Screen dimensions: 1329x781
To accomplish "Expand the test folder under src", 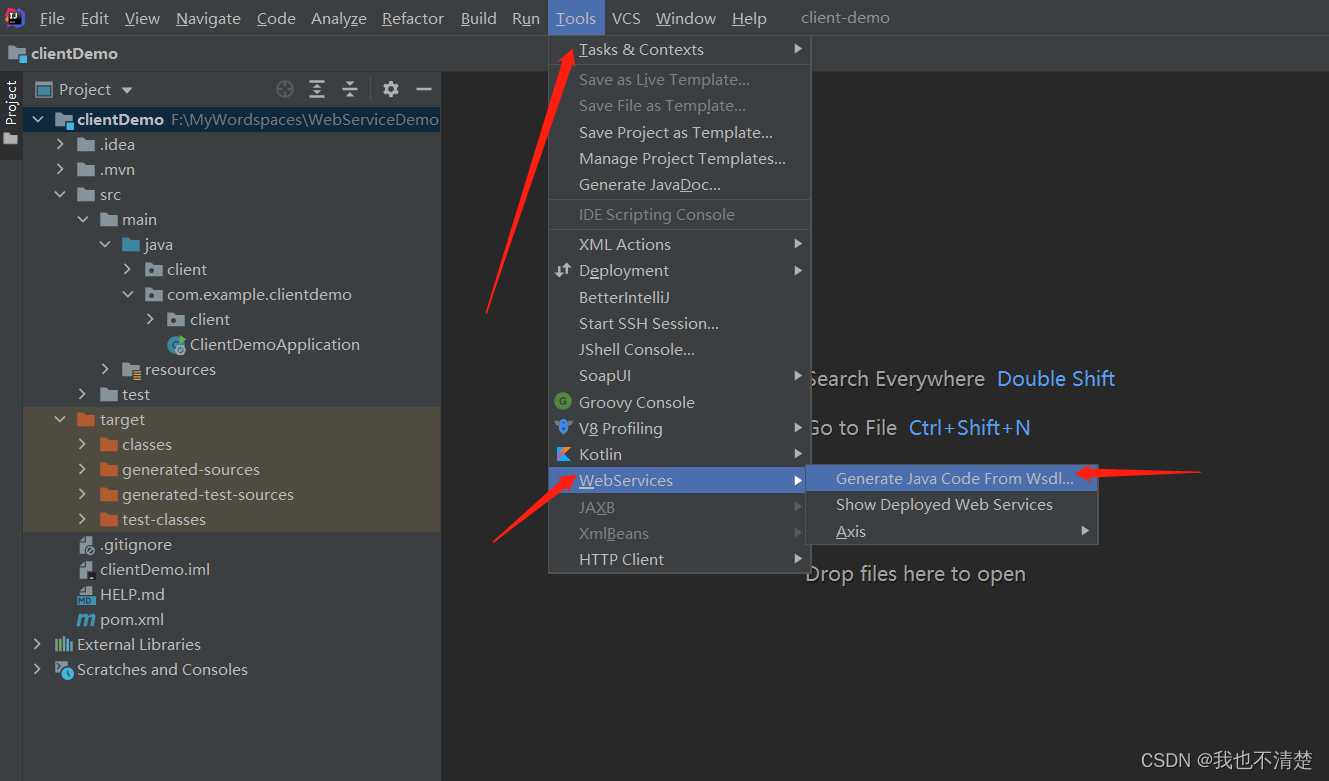I will (x=83, y=395).
